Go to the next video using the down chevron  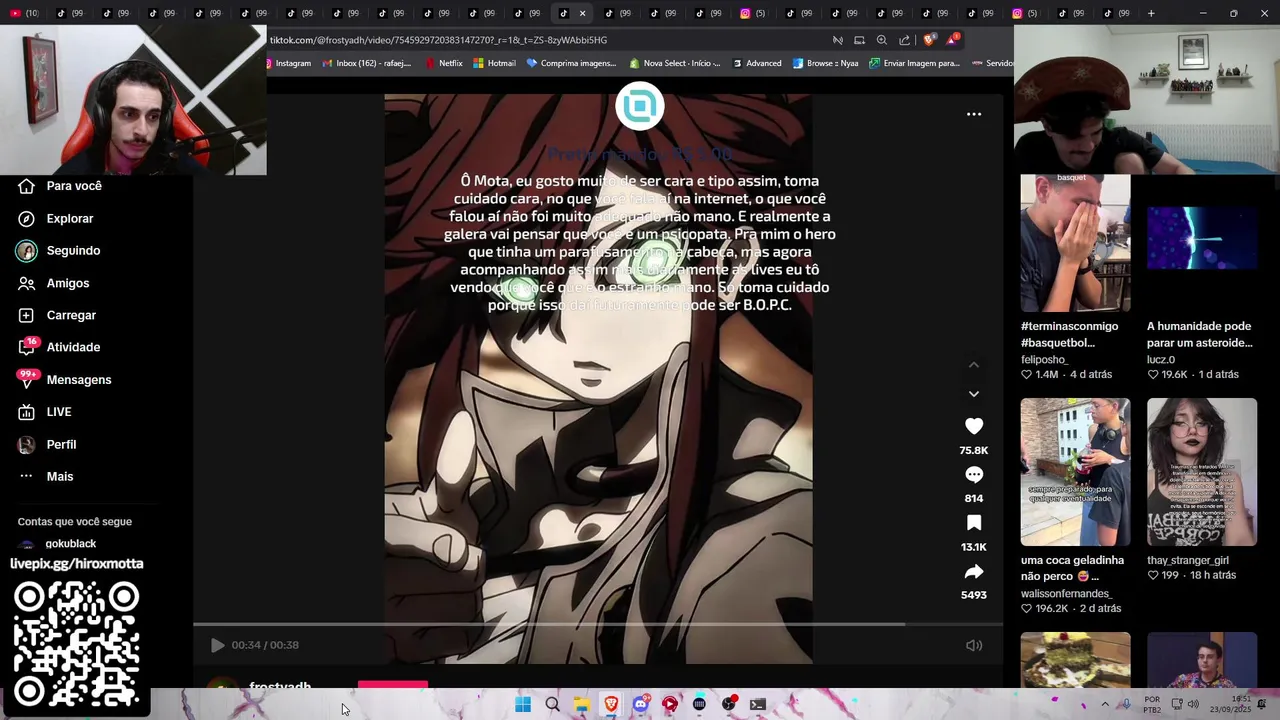974,394
